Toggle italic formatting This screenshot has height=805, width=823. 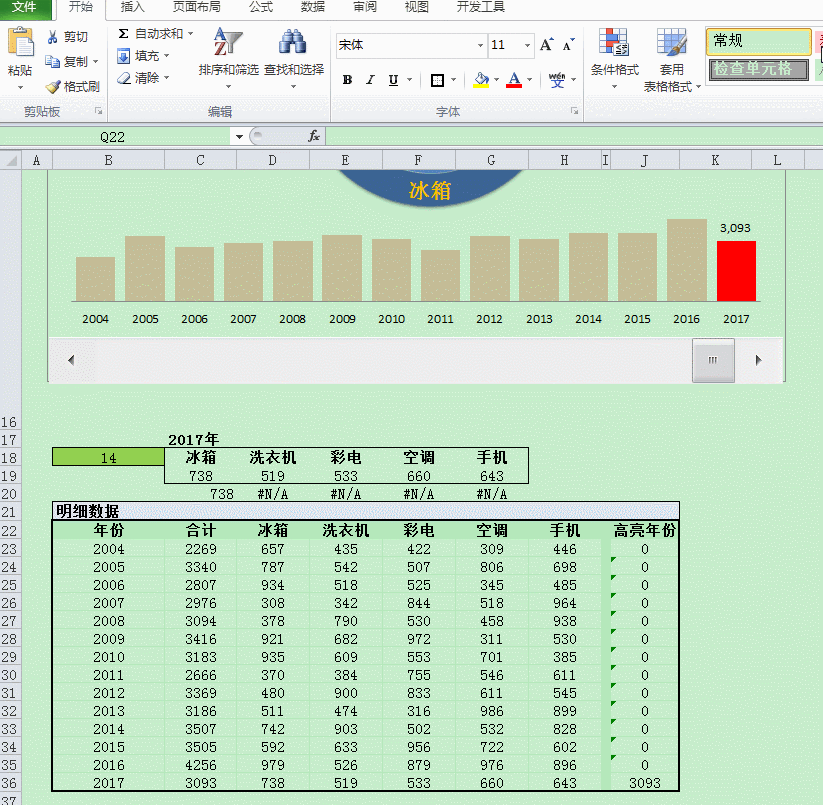click(x=370, y=80)
